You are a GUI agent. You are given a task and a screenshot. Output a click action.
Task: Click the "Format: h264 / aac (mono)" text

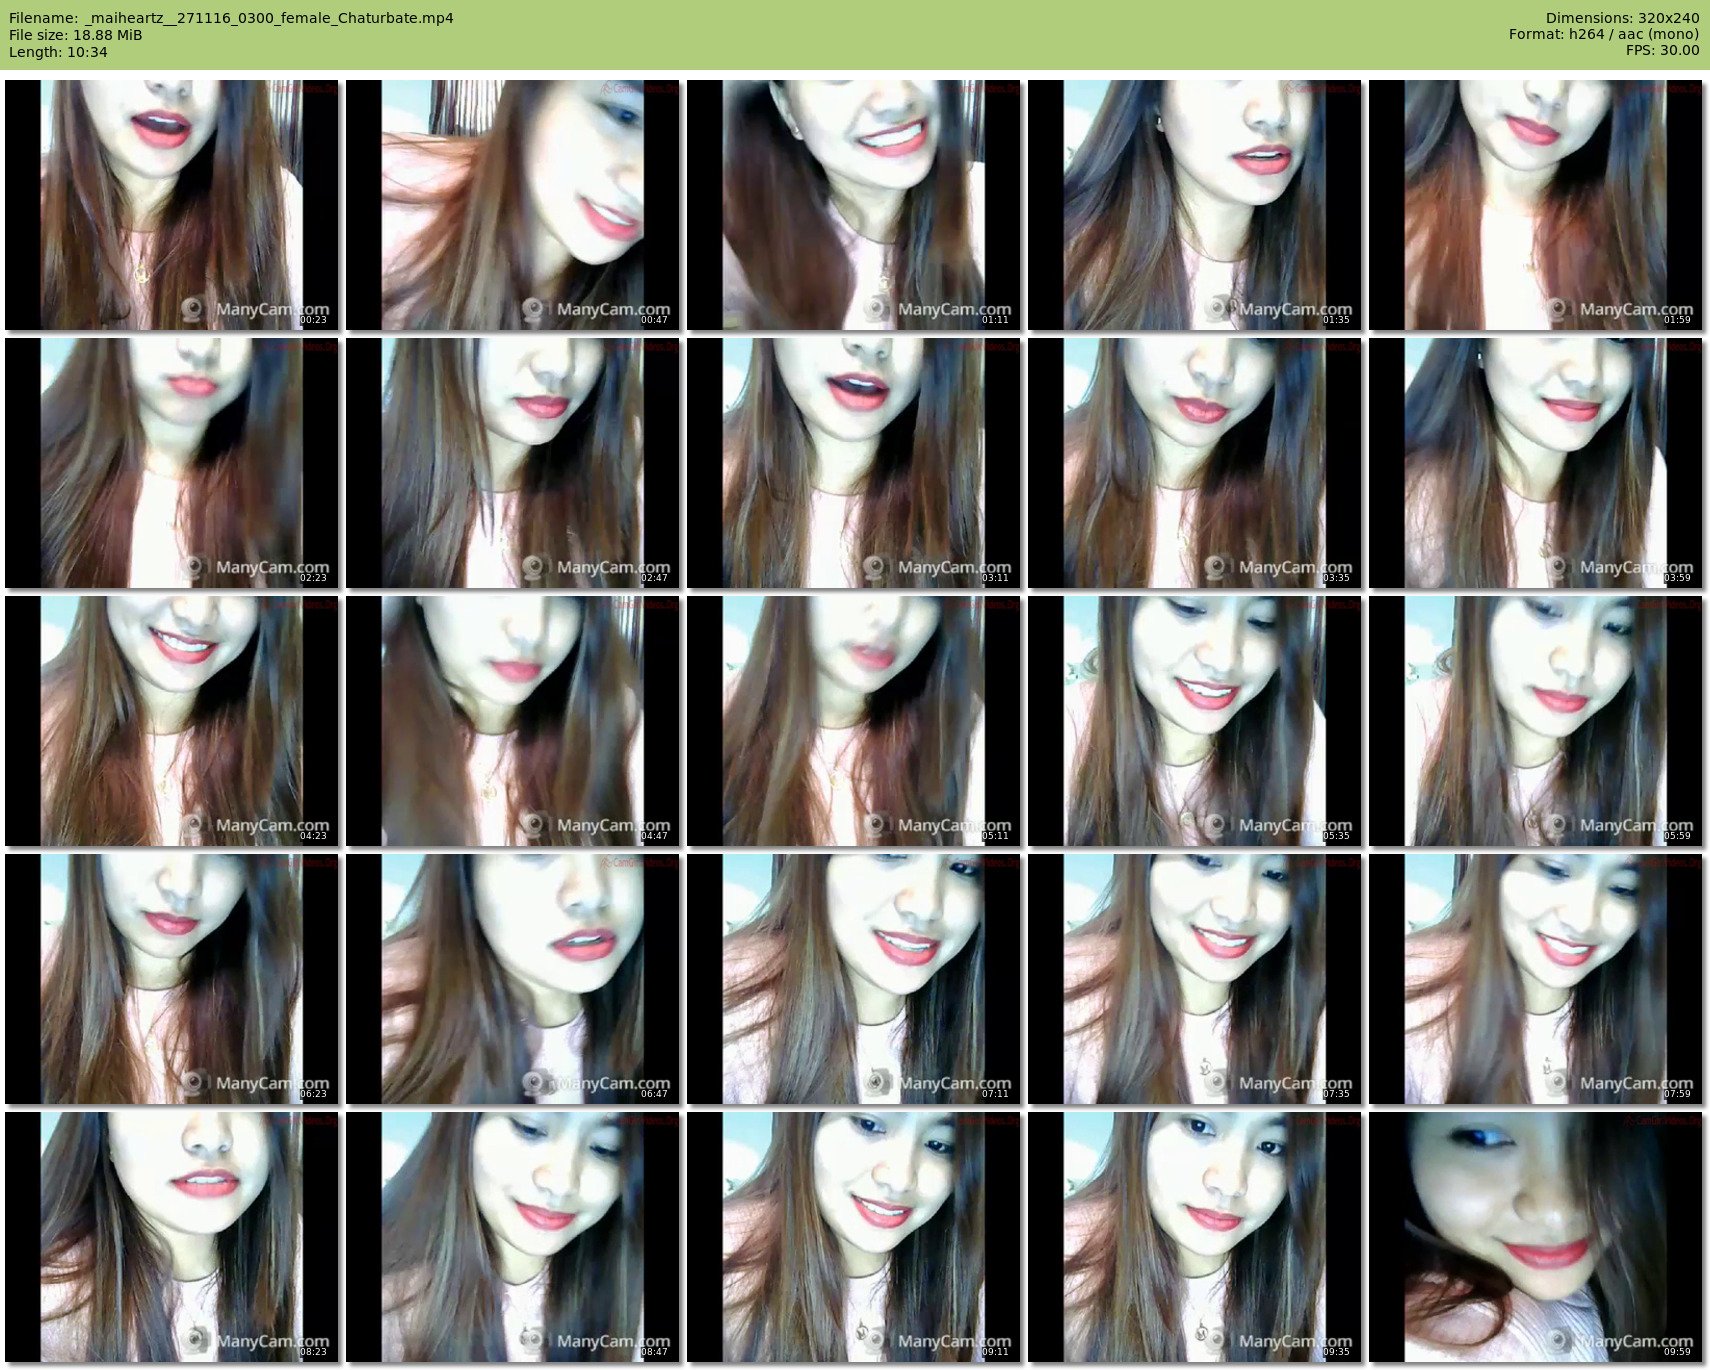point(1604,35)
